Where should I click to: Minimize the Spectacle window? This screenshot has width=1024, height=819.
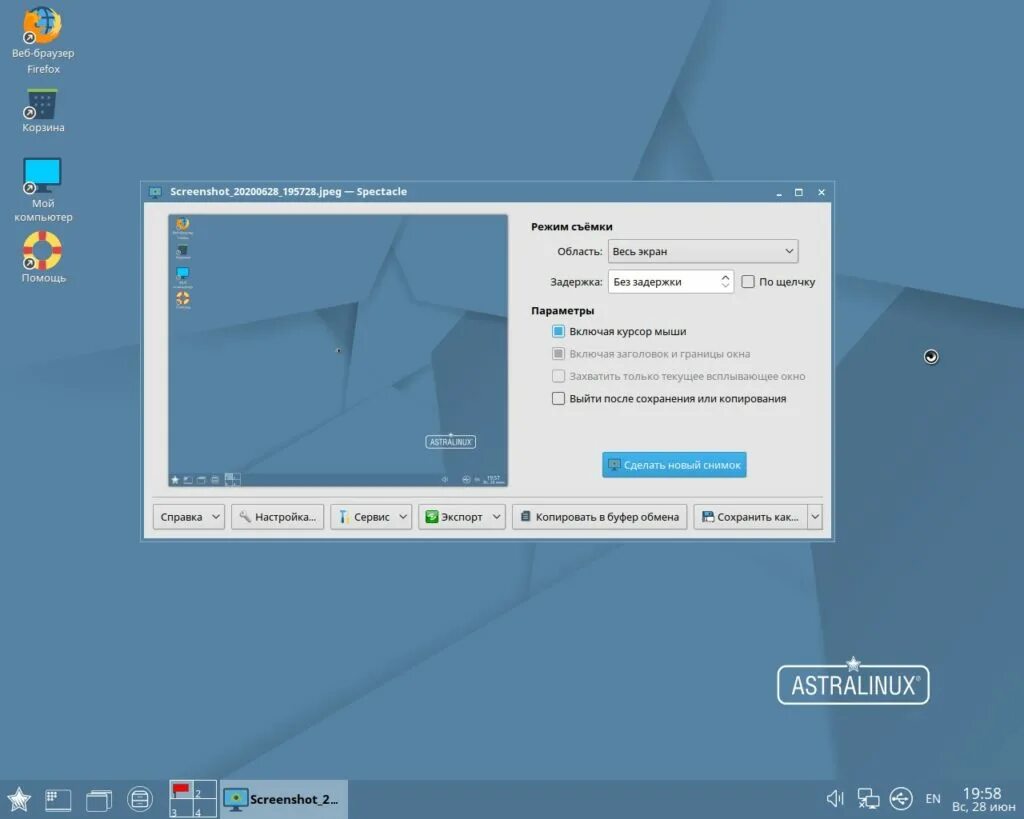pyautogui.click(x=778, y=193)
